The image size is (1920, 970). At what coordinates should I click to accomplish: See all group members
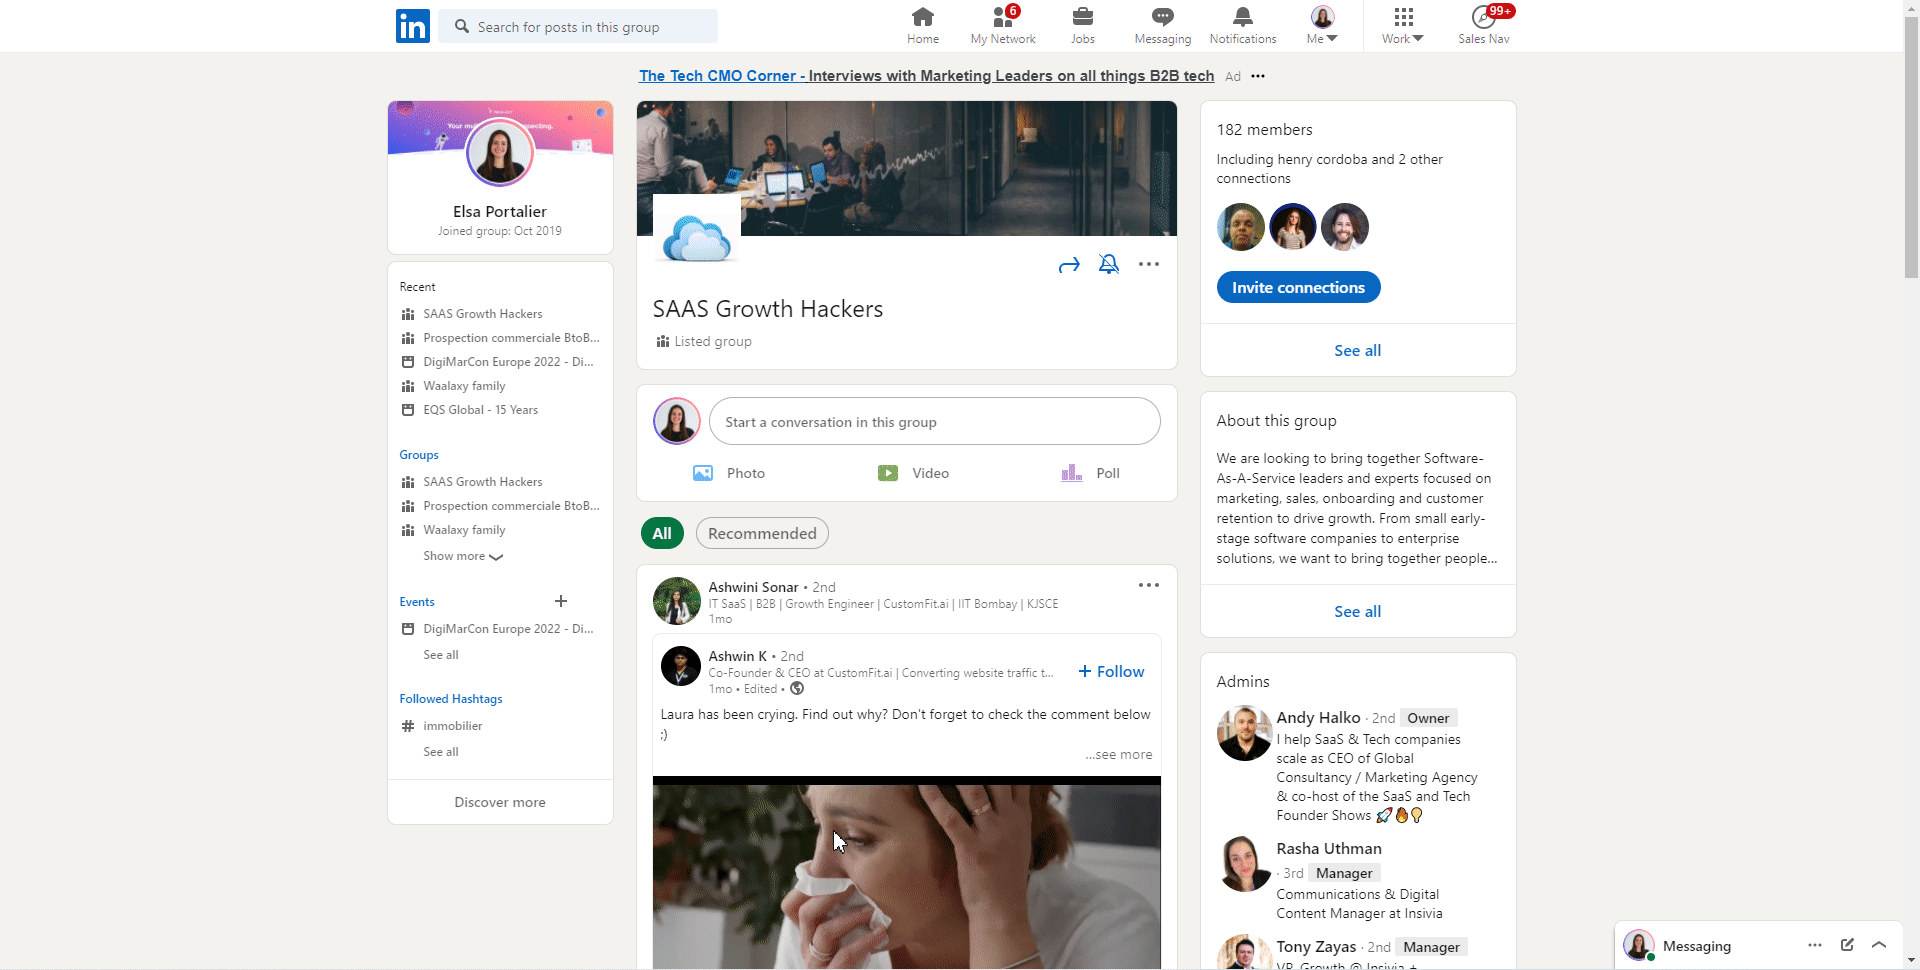[1357, 350]
